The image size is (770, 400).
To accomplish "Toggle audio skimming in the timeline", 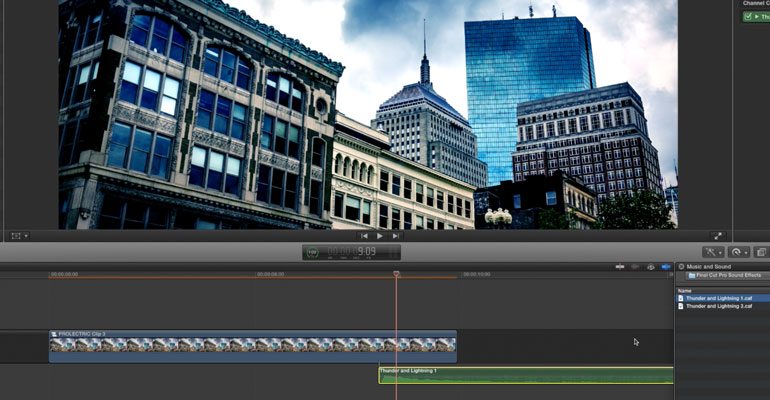I will (x=635, y=267).
